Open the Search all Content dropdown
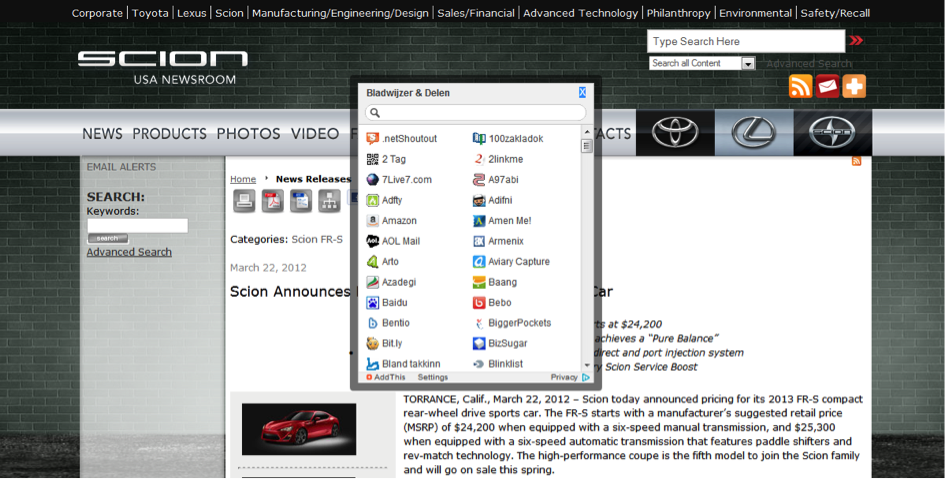945x479 pixels. pos(702,63)
